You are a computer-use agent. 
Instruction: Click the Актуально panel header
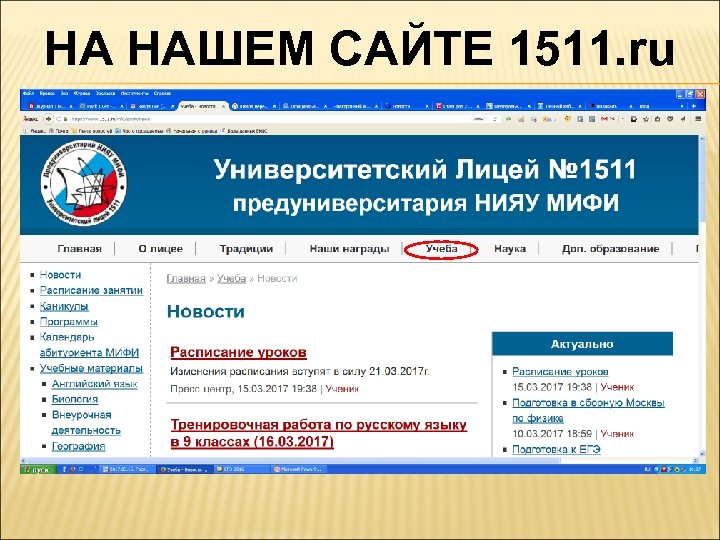tap(582, 344)
